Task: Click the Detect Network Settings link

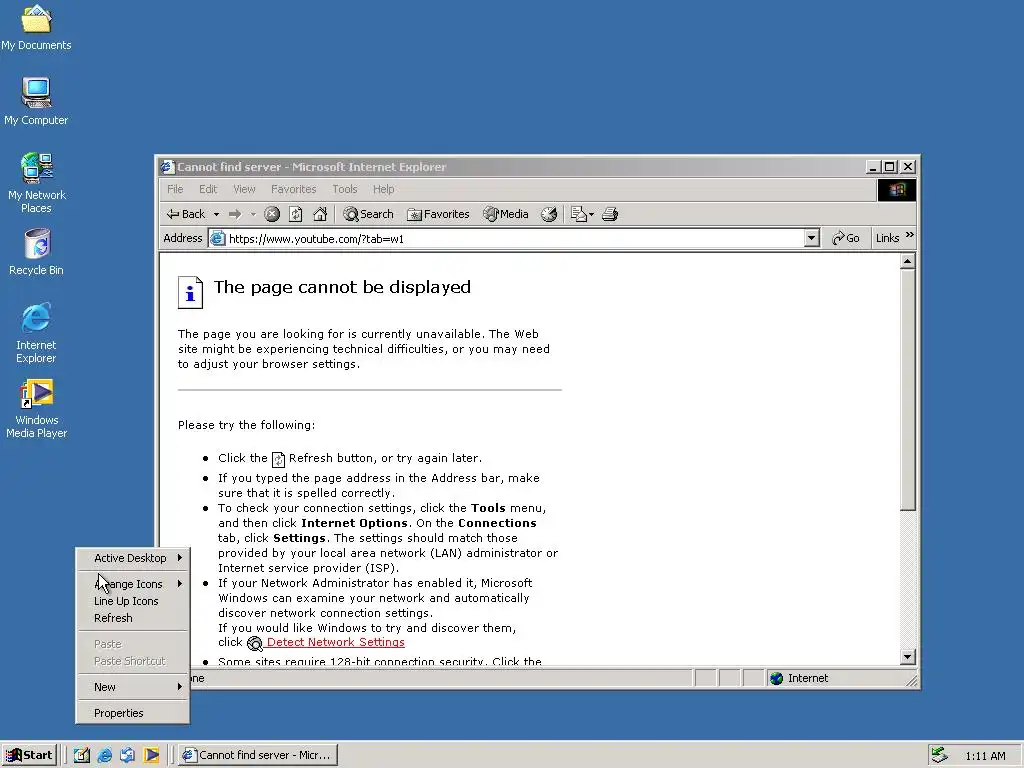Action: pyautogui.click(x=335, y=643)
